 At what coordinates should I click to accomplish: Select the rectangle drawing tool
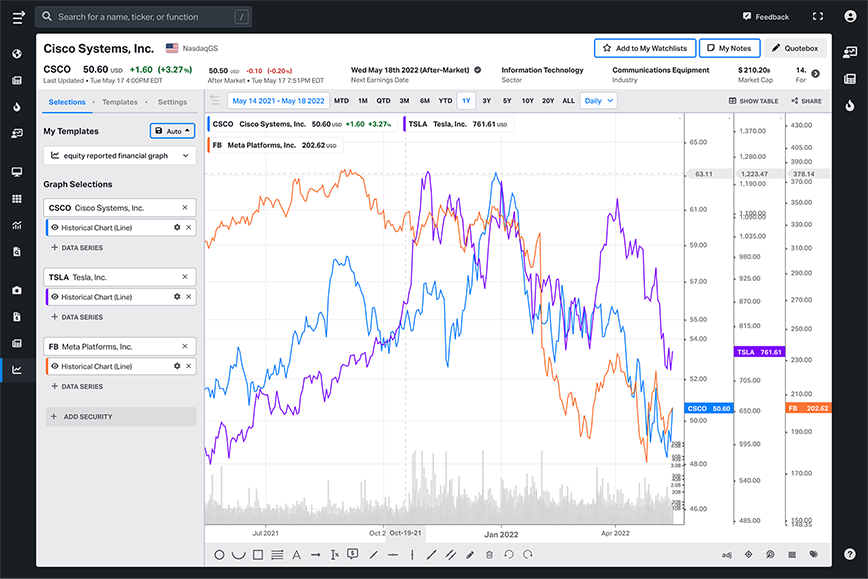(x=257, y=554)
